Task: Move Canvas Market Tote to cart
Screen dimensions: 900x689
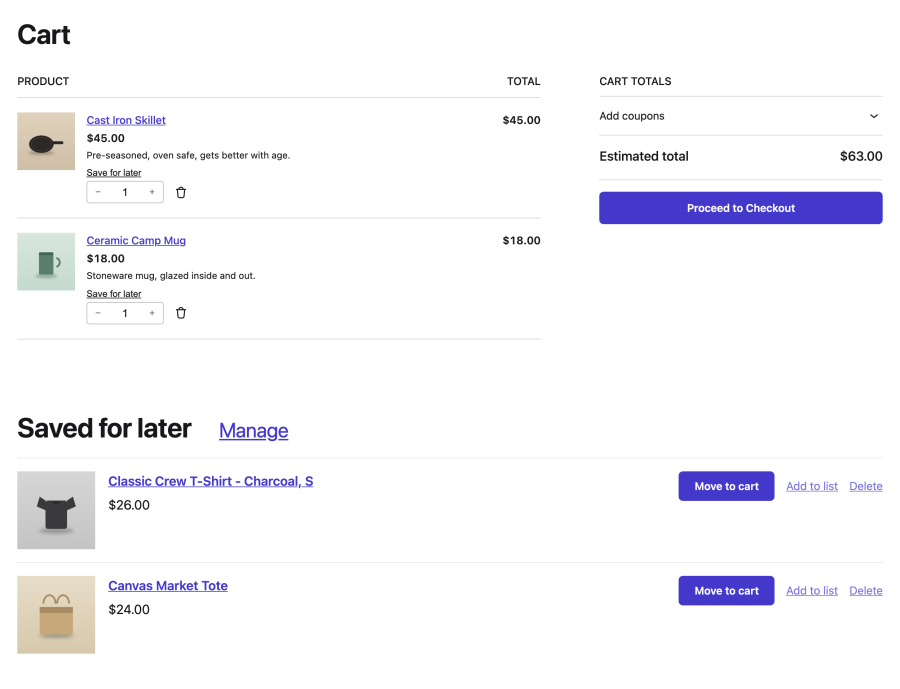Action: click(x=726, y=591)
